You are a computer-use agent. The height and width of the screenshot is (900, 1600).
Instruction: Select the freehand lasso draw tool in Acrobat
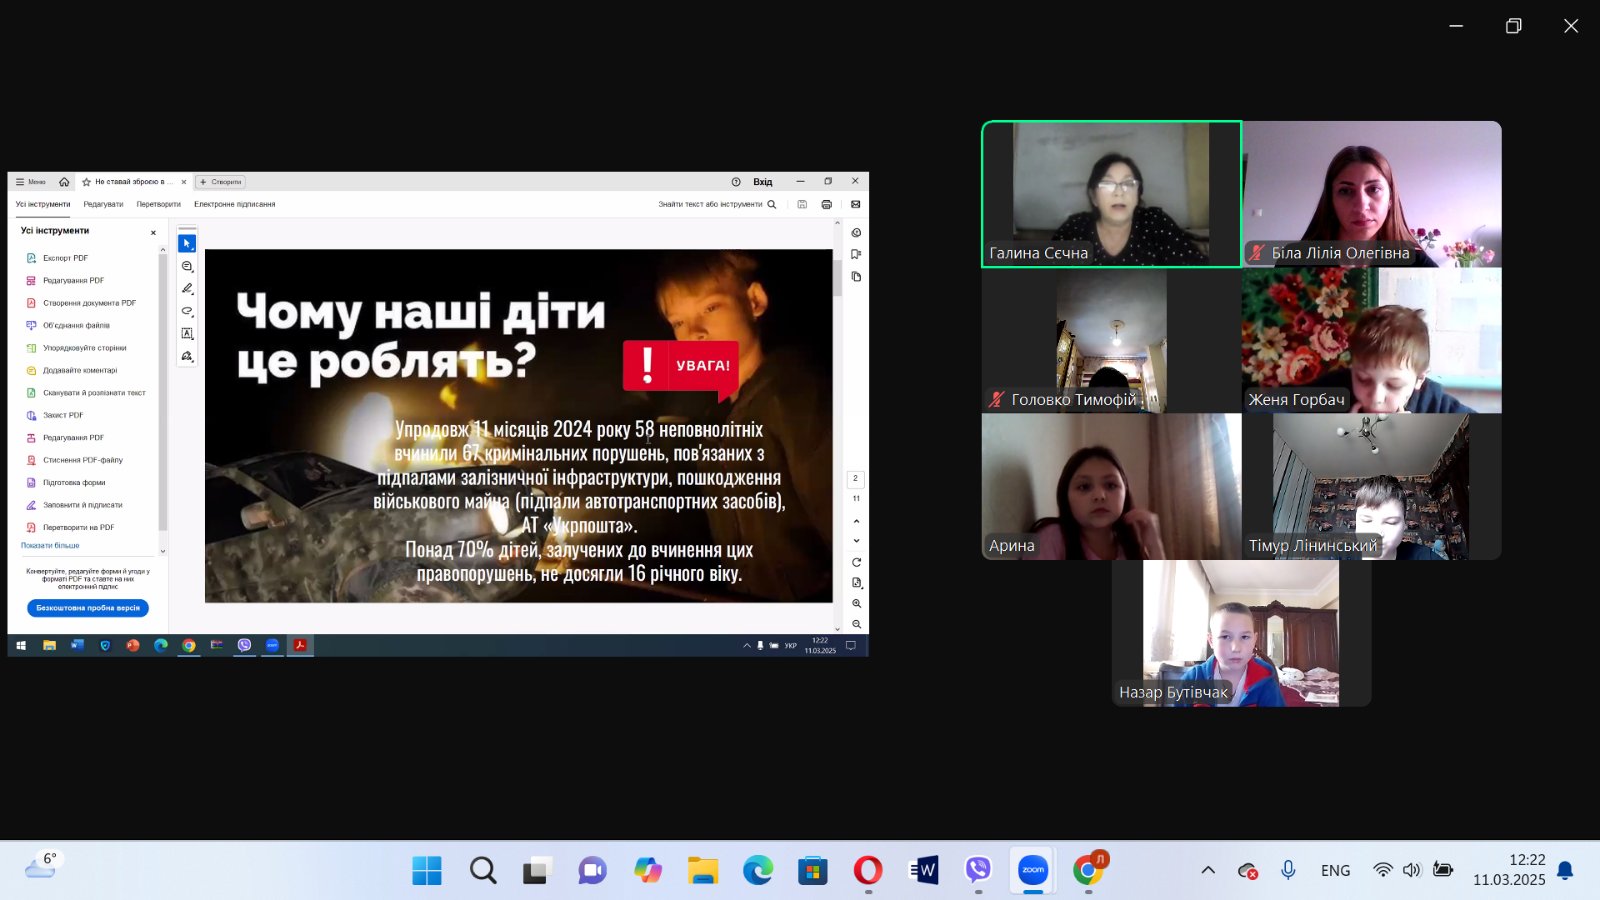[187, 311]
